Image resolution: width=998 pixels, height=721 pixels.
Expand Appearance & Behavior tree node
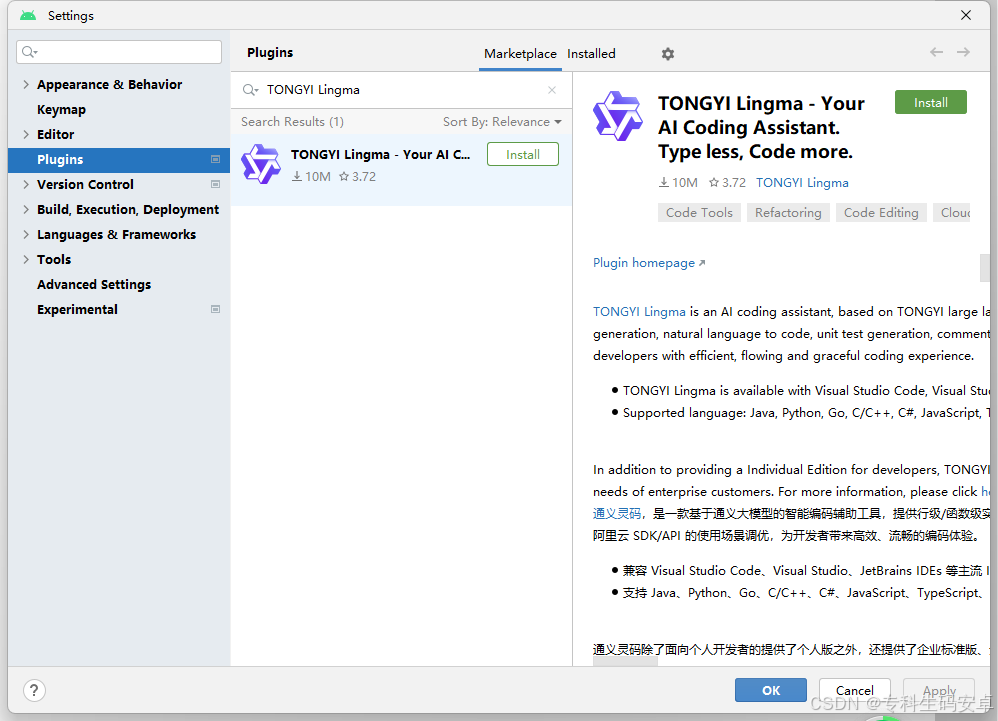25,84
